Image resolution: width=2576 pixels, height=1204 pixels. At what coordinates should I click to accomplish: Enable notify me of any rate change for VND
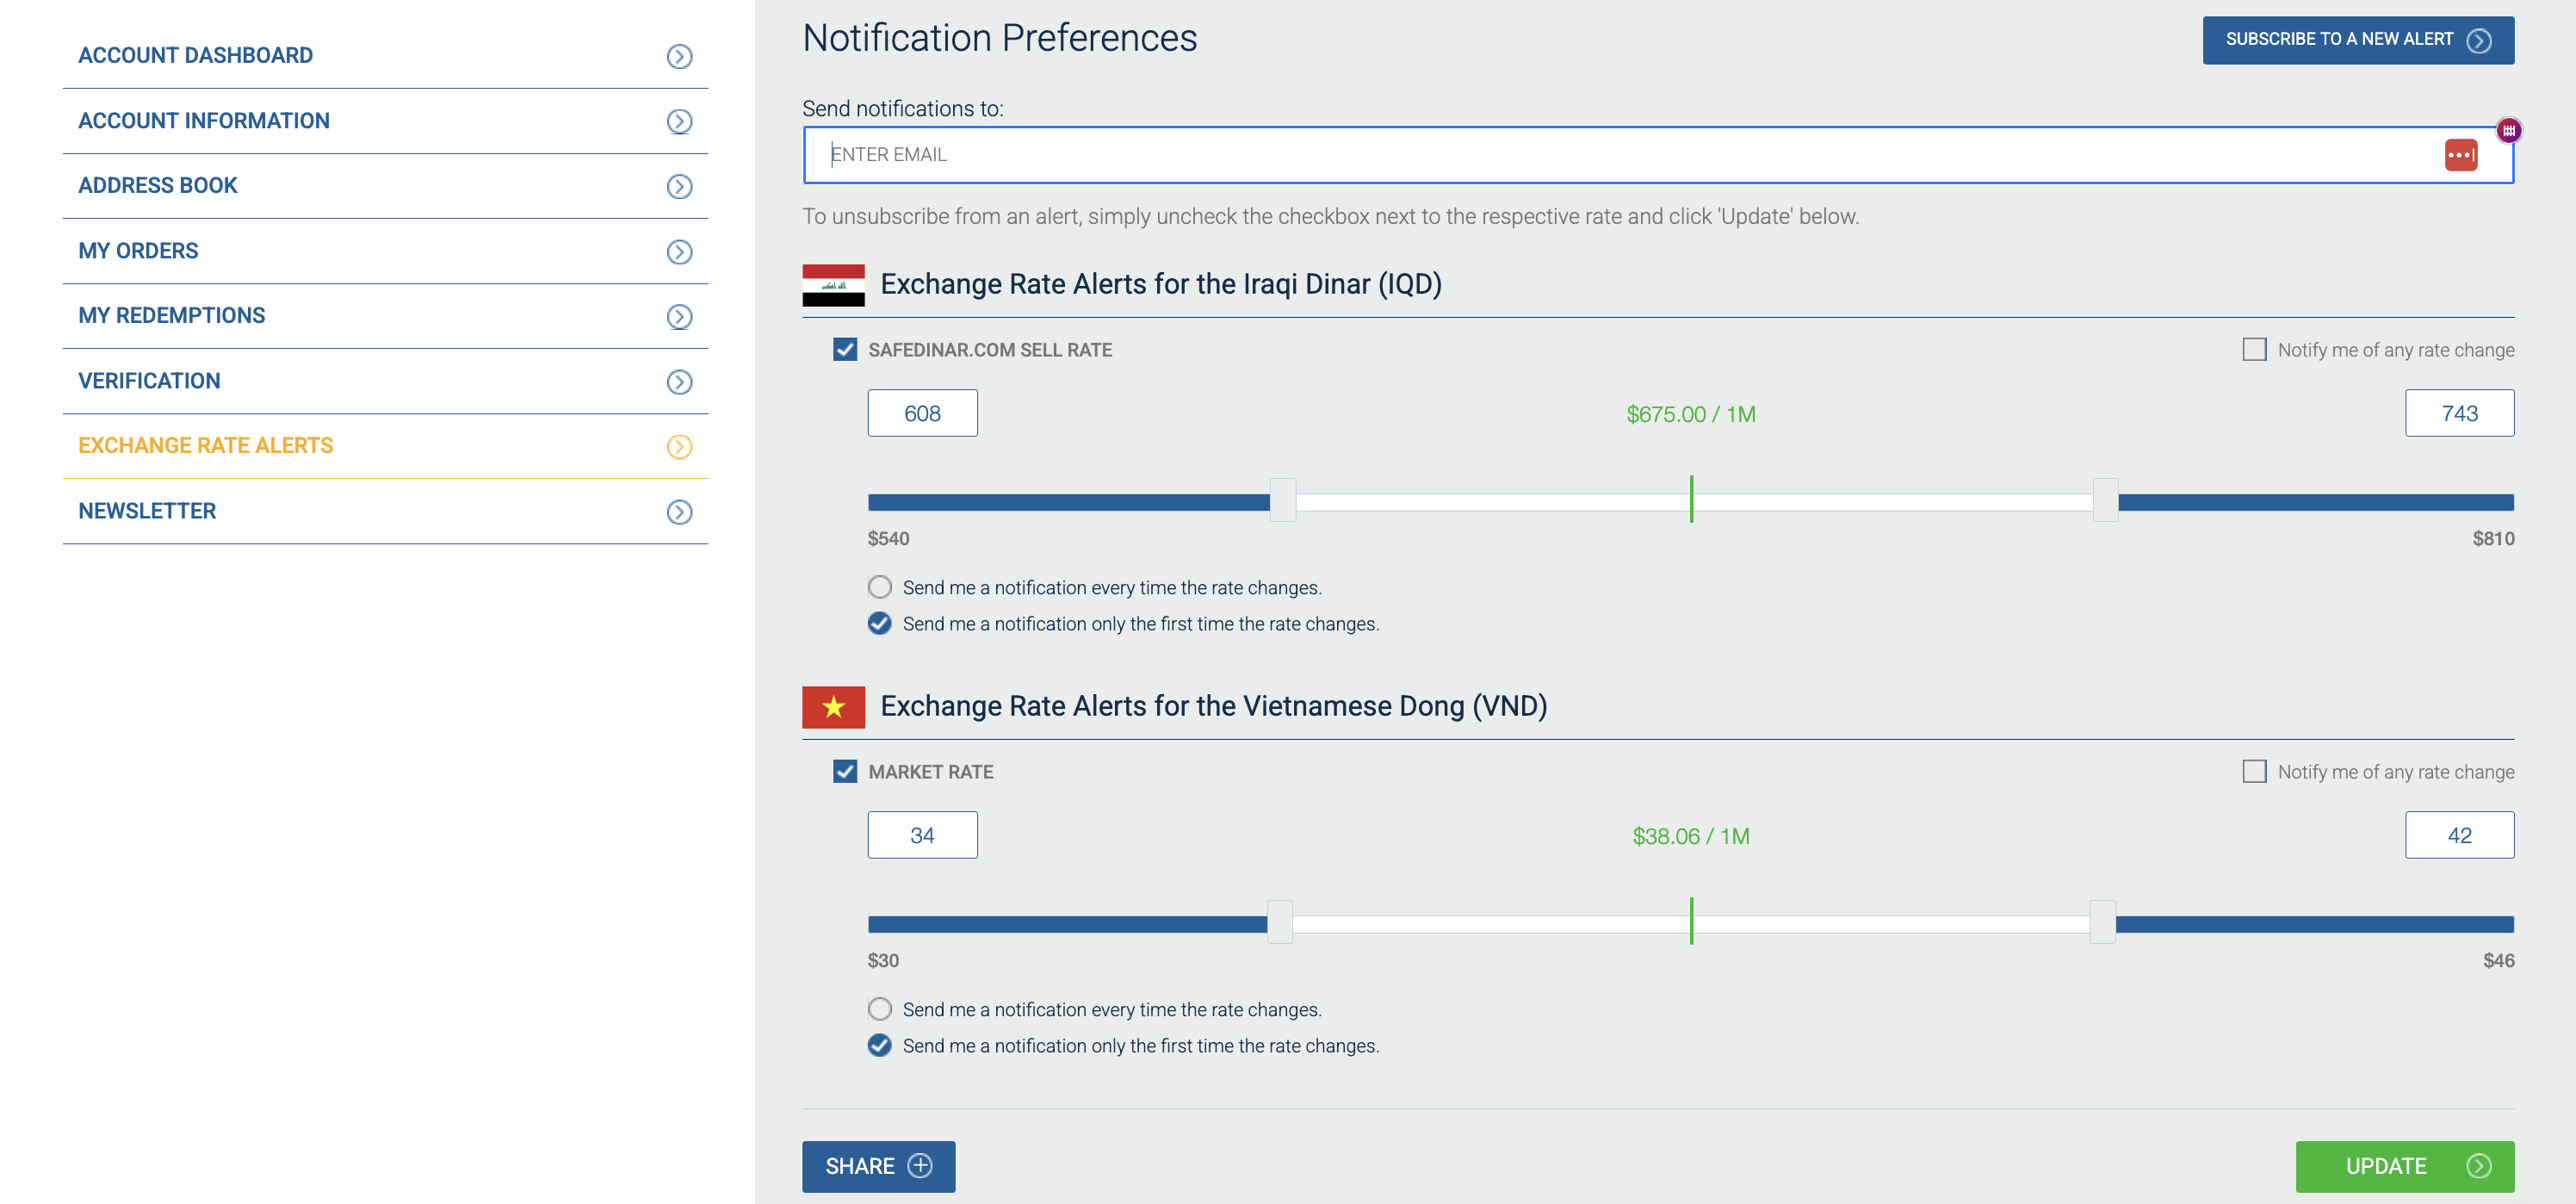2254,772
